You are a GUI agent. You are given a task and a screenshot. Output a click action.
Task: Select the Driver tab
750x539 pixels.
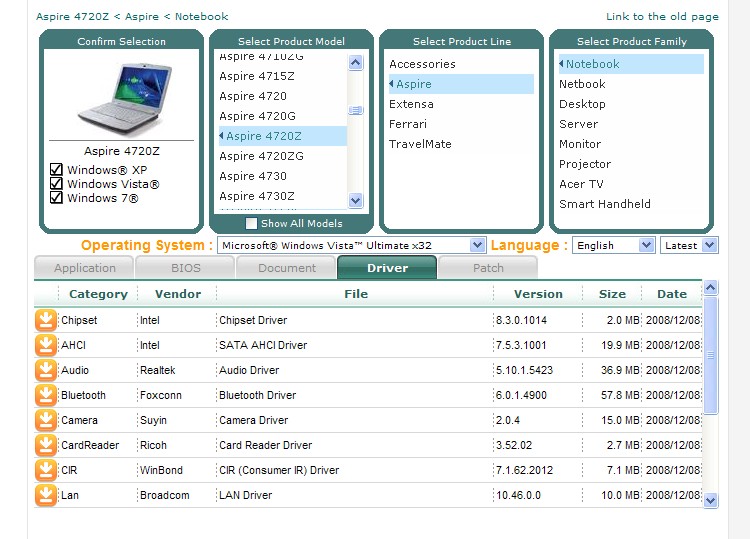point(387,268)
